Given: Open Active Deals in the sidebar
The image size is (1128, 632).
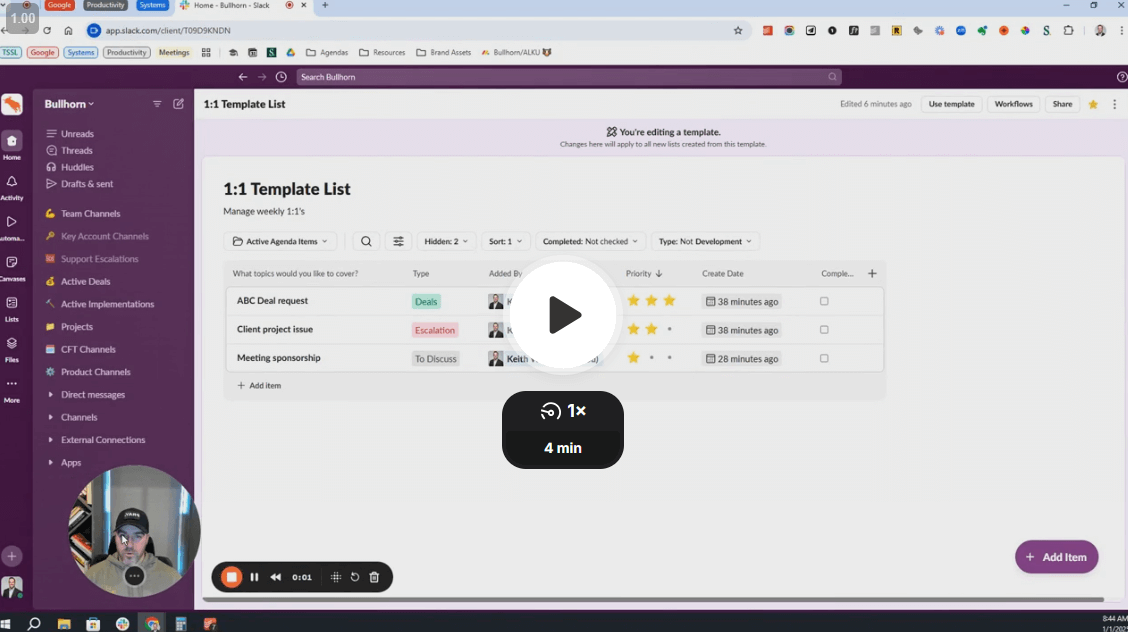Looking at the screenshot, I should 78,281.
